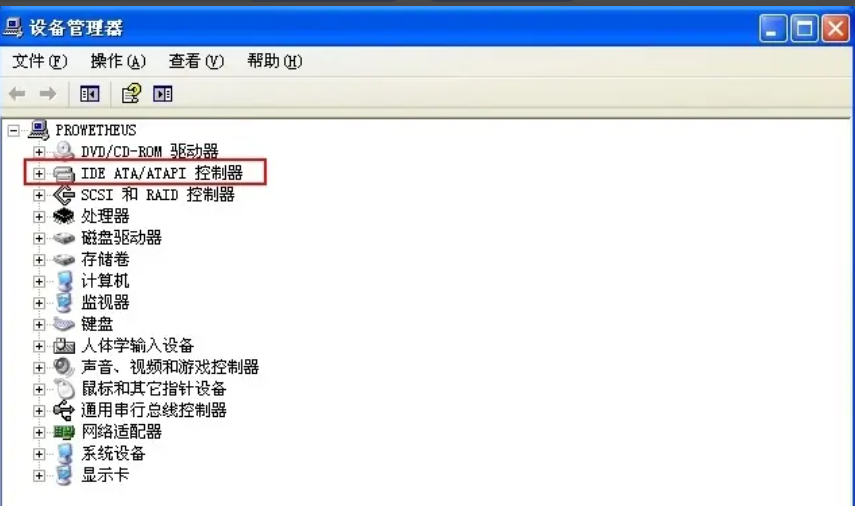Click the forward arrow toolbar icon
This screenshot has height=506, width=855.
48,94
